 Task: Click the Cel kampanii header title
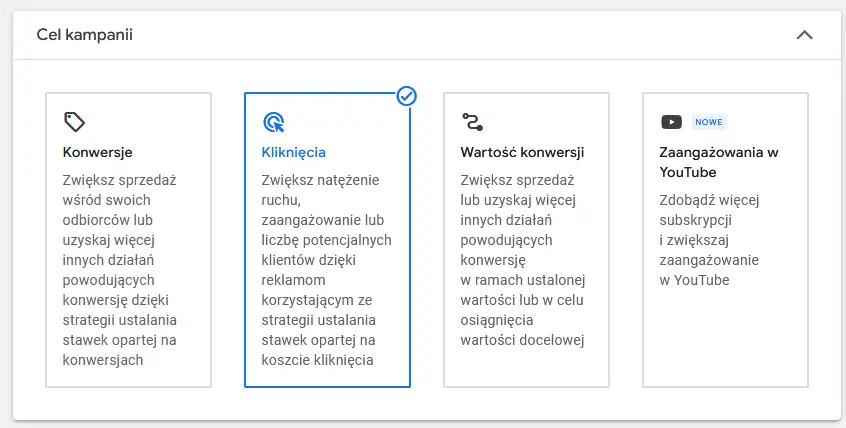pos(85,35)
